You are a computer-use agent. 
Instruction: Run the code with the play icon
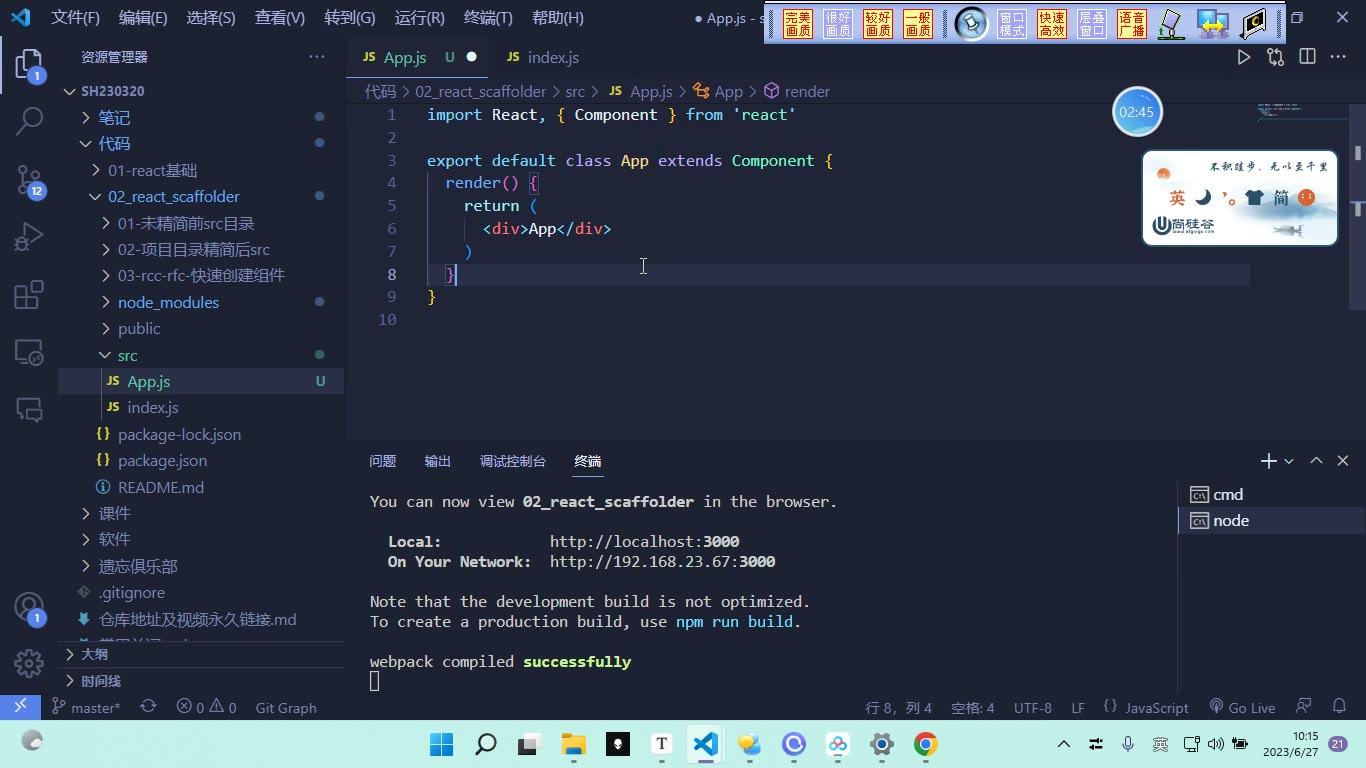click(1244, 57)
